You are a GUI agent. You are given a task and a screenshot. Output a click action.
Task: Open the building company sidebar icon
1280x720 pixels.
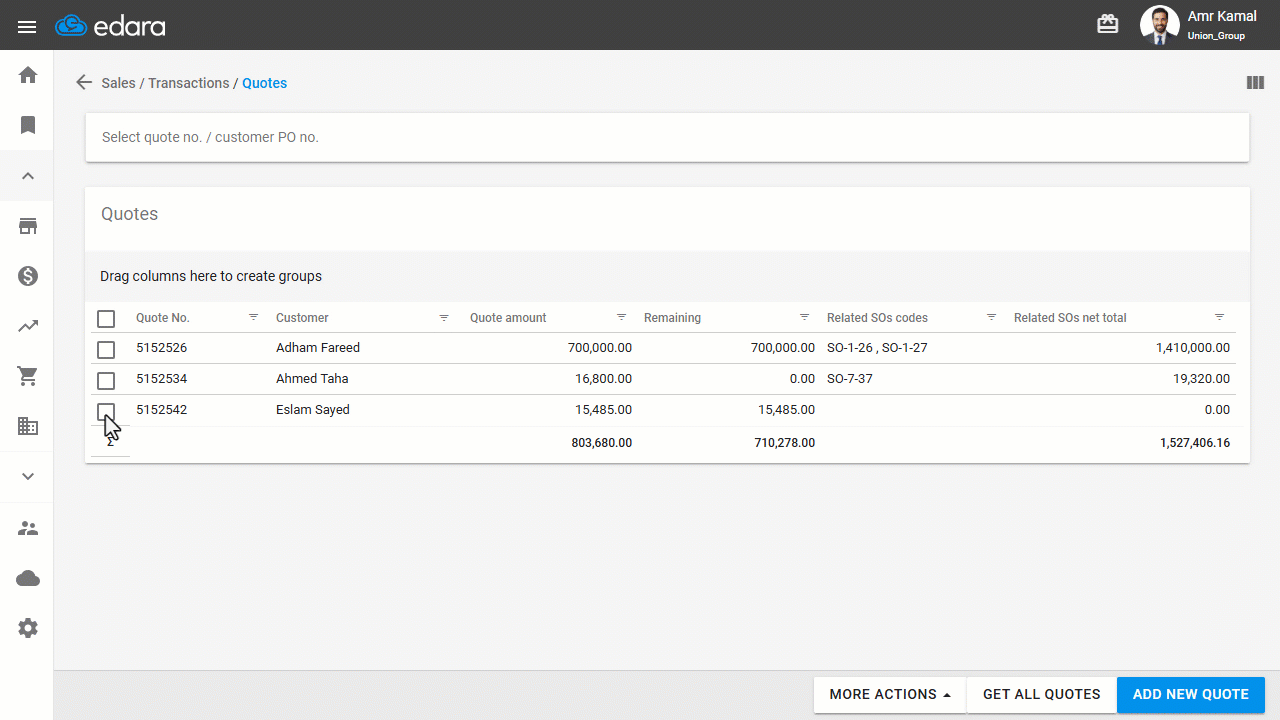pos(28,427)
